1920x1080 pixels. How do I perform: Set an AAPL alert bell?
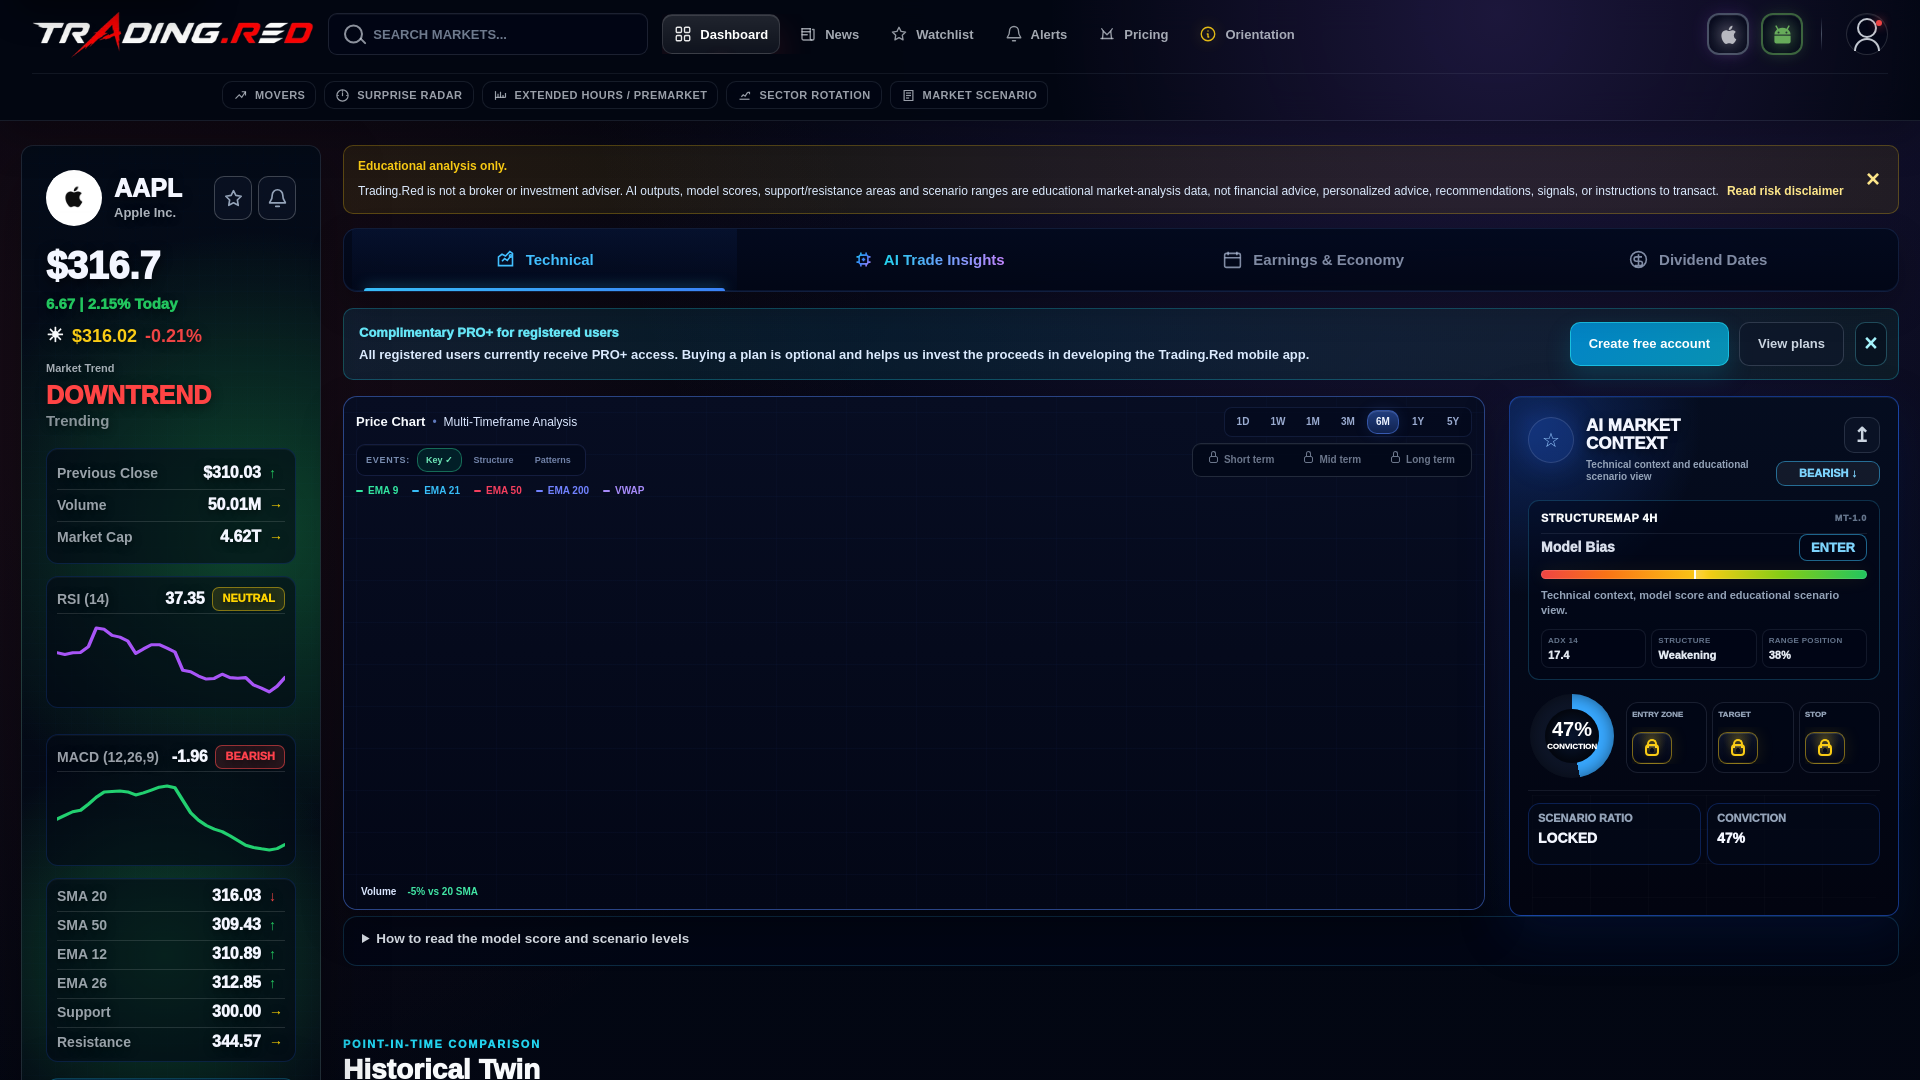tap(277, 198)
